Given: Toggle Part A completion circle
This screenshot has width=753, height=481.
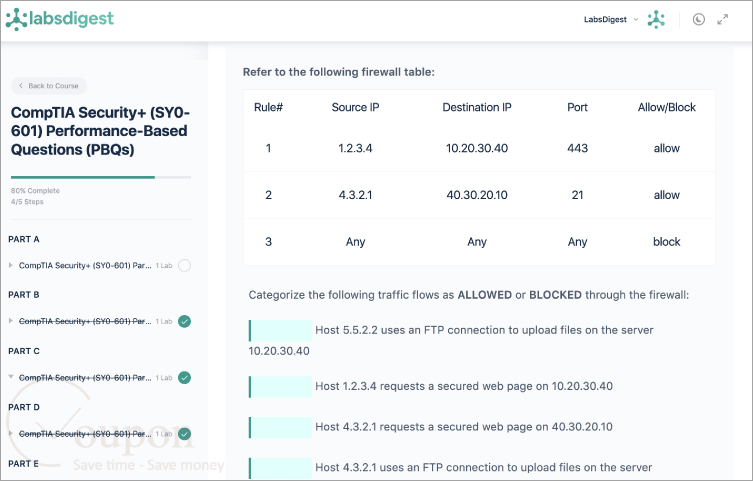Looking at the screenshot, I should pyautogui.click(x=184, y=265).
